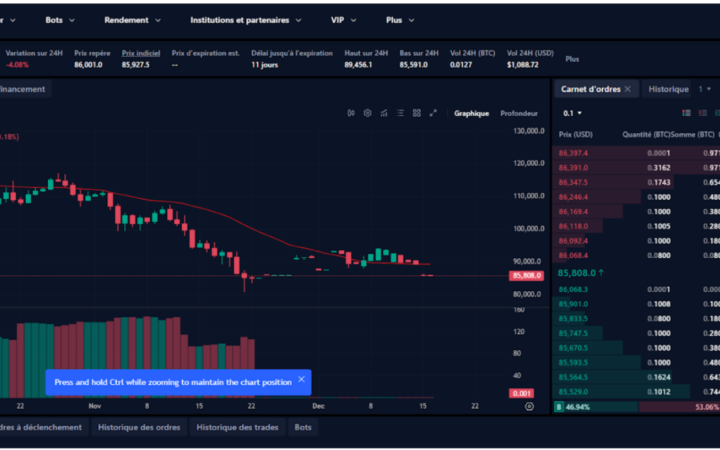Close the Carnet d'ordres tab

(x=627, y=89)
